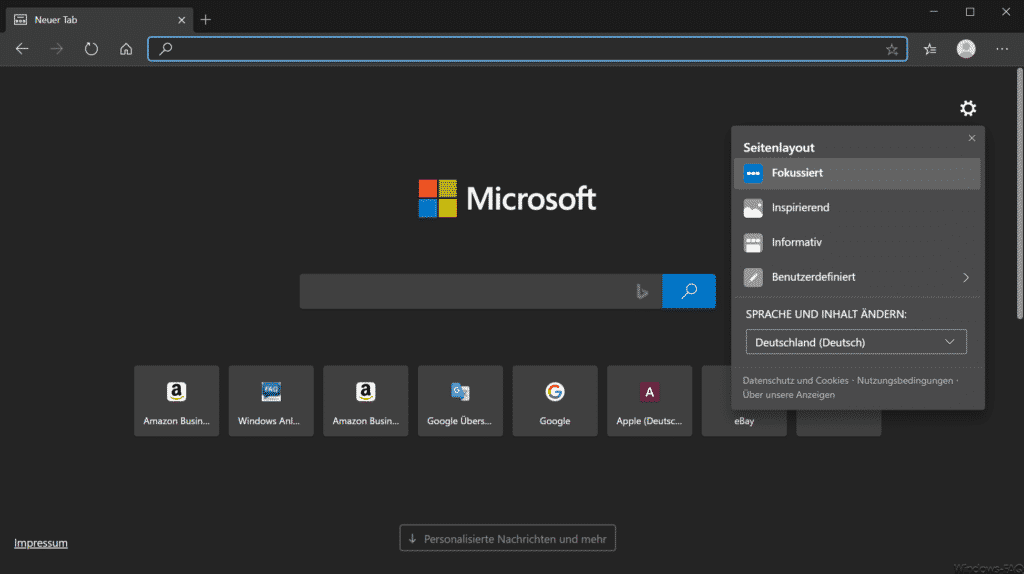Open Über unsere Anzeigen link
1024x574 pixels.
788,394
